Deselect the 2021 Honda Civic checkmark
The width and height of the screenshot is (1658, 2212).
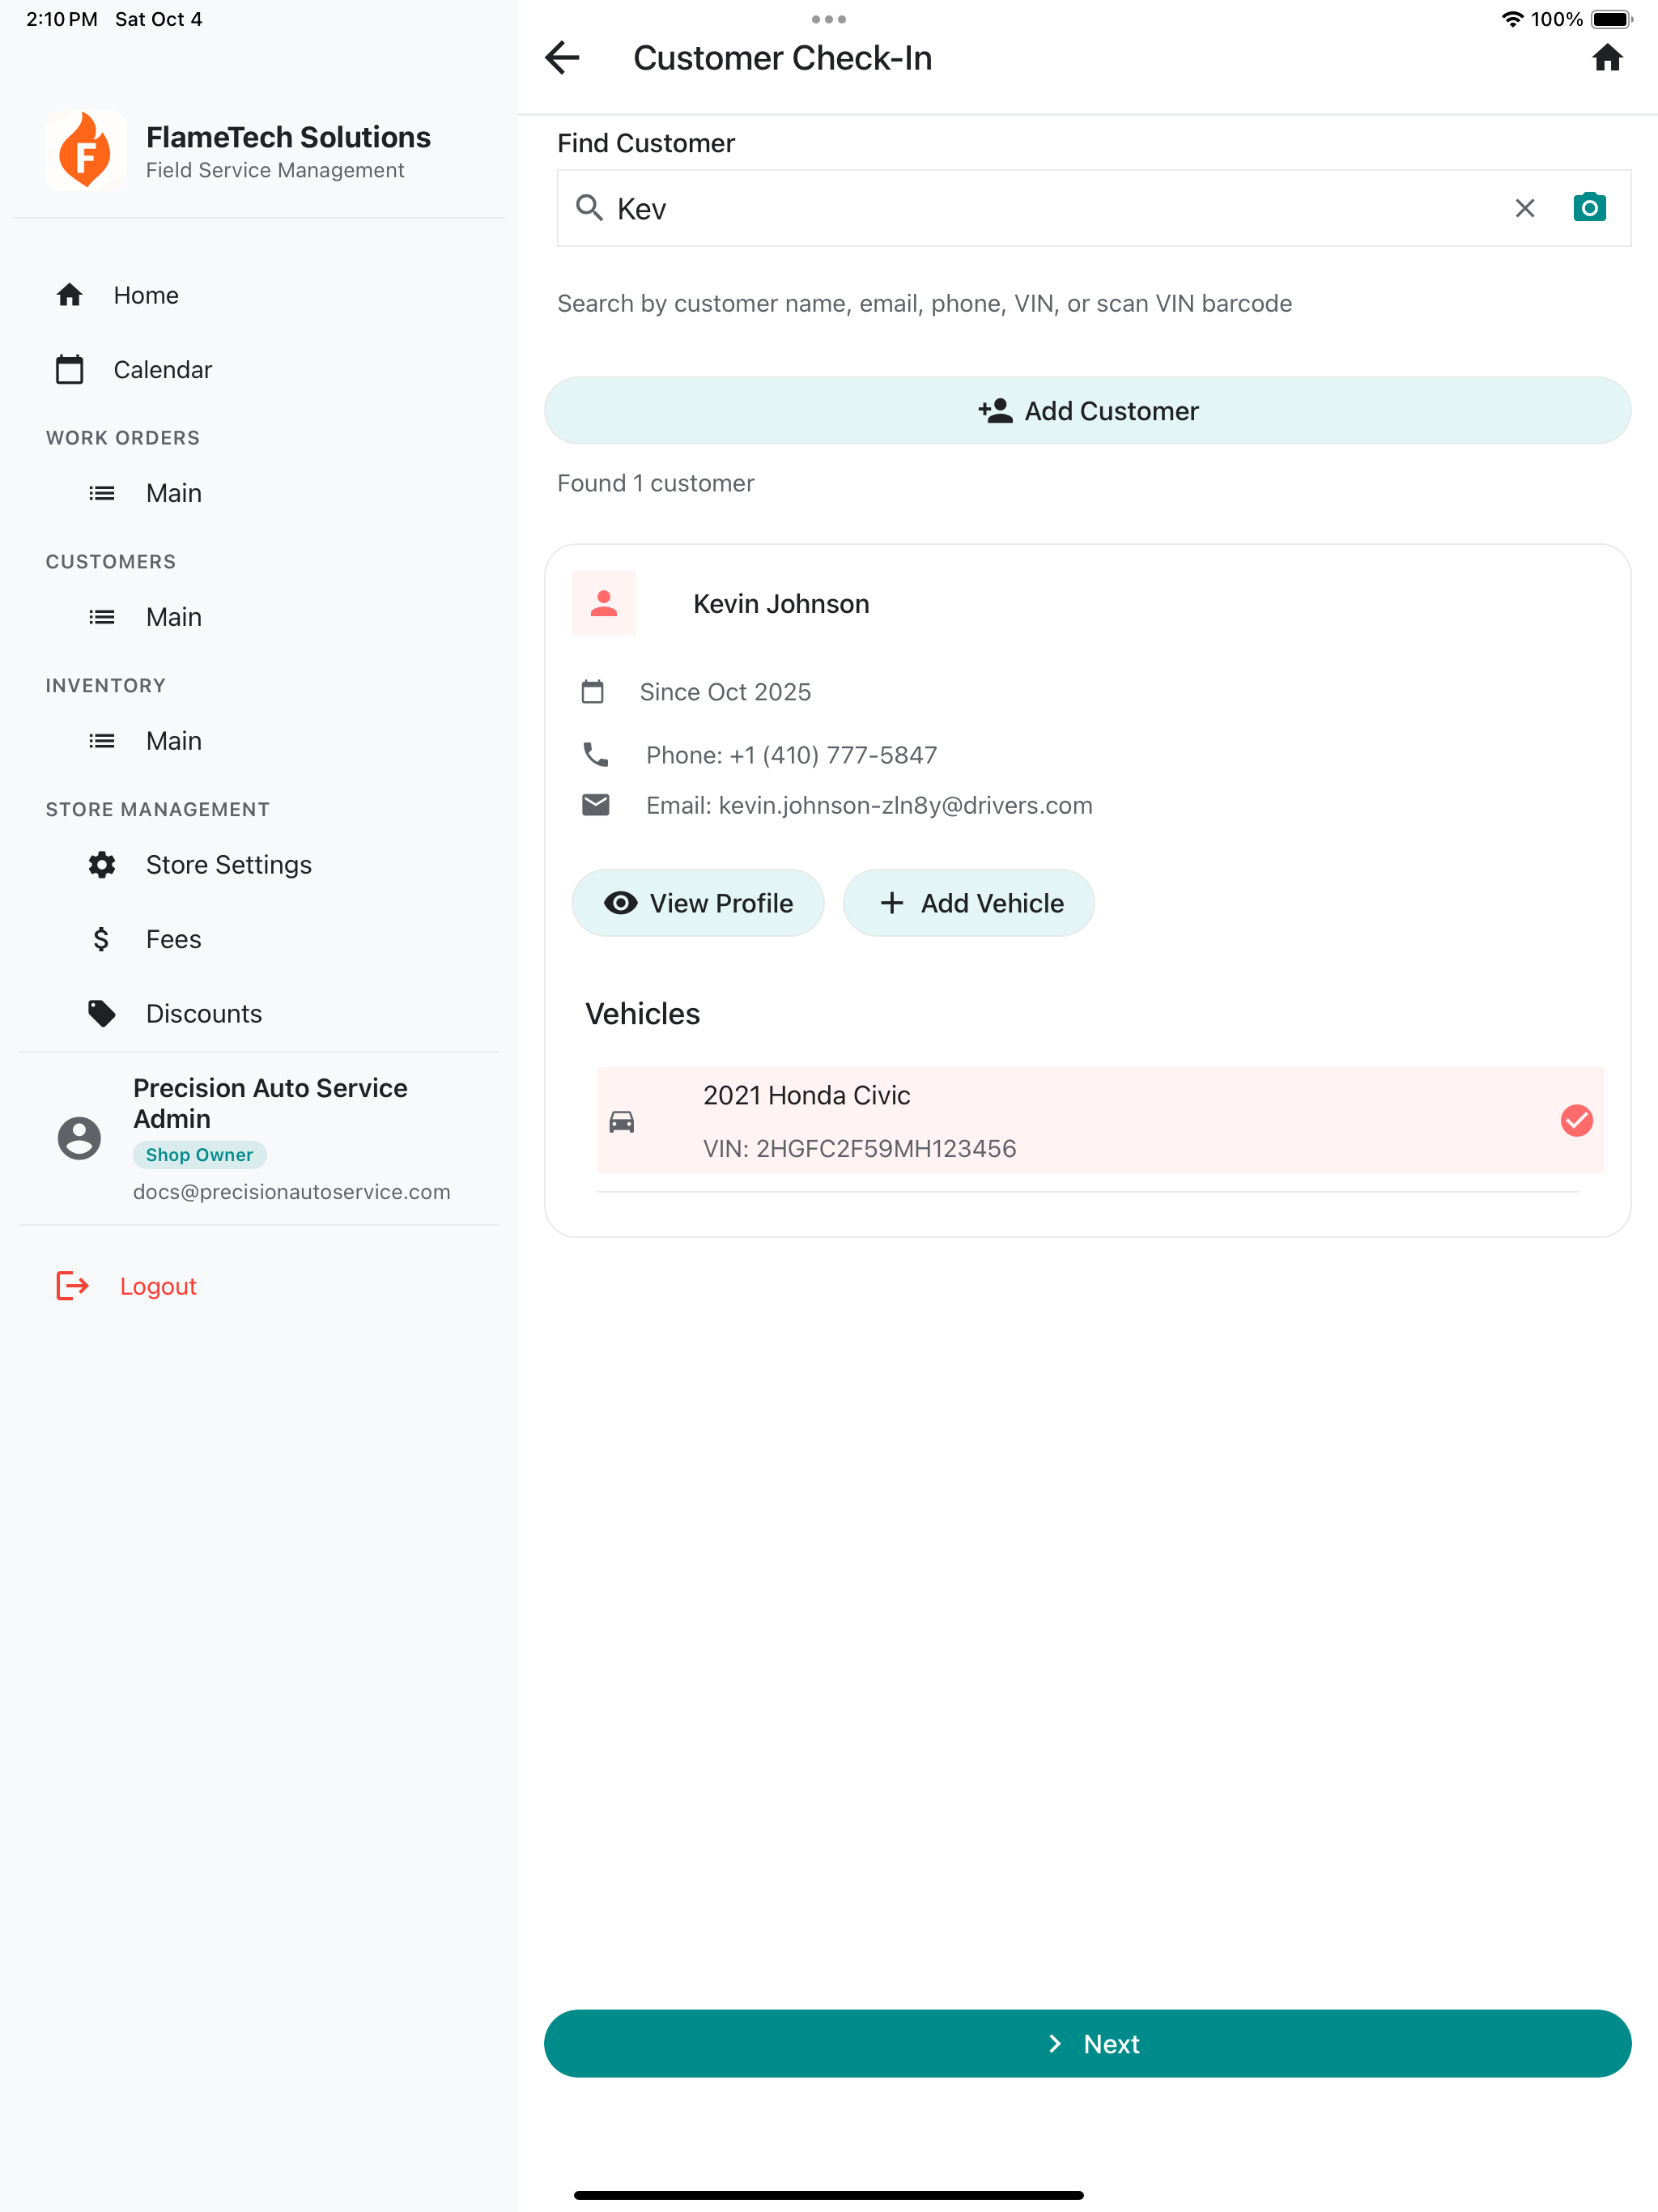(1576, 1120)
